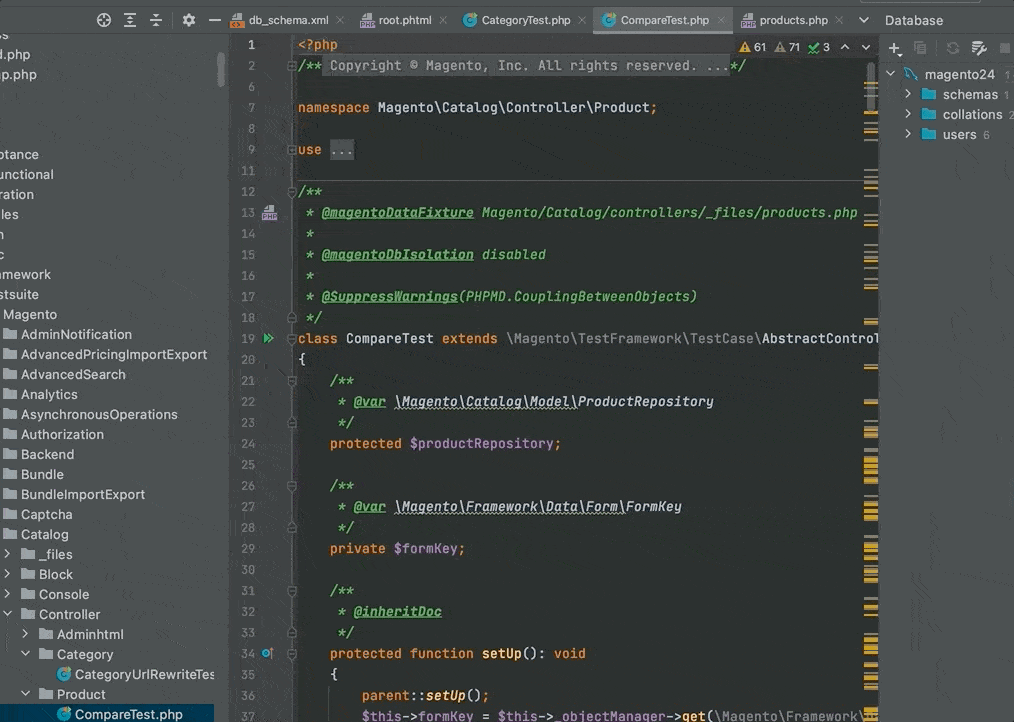Click the Collapse All toolbar icon

click(x=156, y=20)
